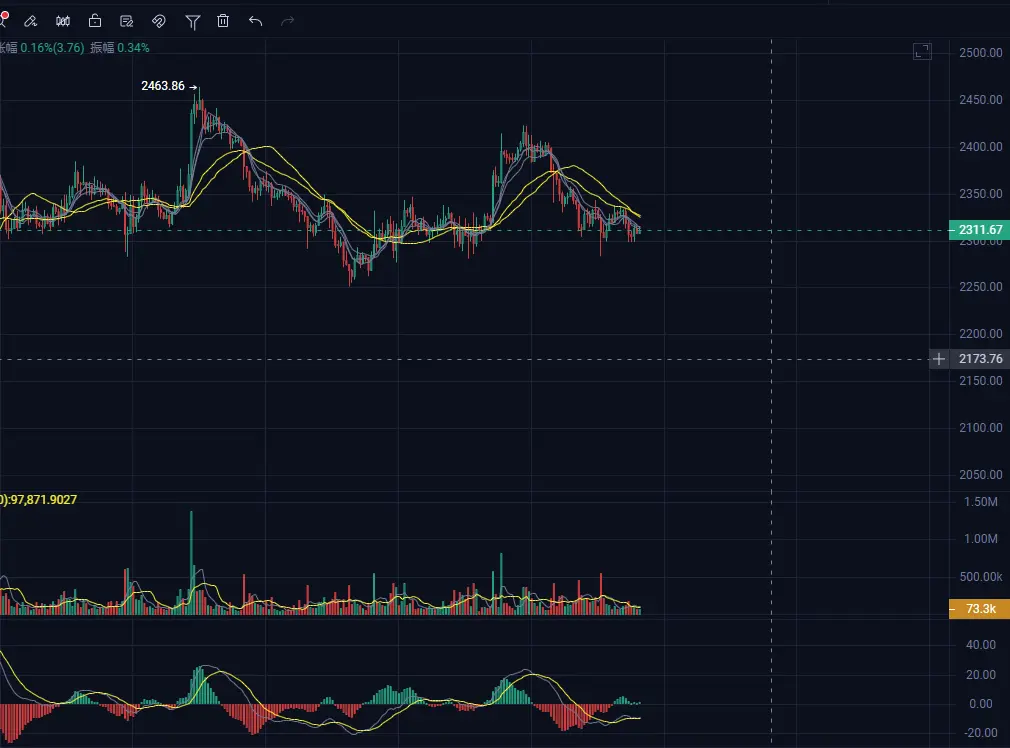Delete drawings with the trash icon
The image size is (1010, 748).
223,21
